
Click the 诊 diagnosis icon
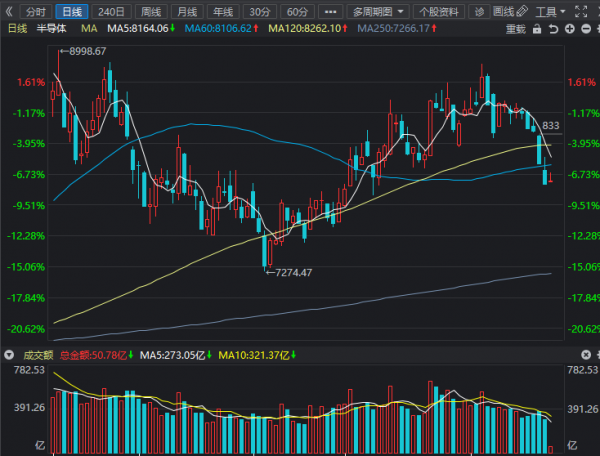tap(479, 11)
